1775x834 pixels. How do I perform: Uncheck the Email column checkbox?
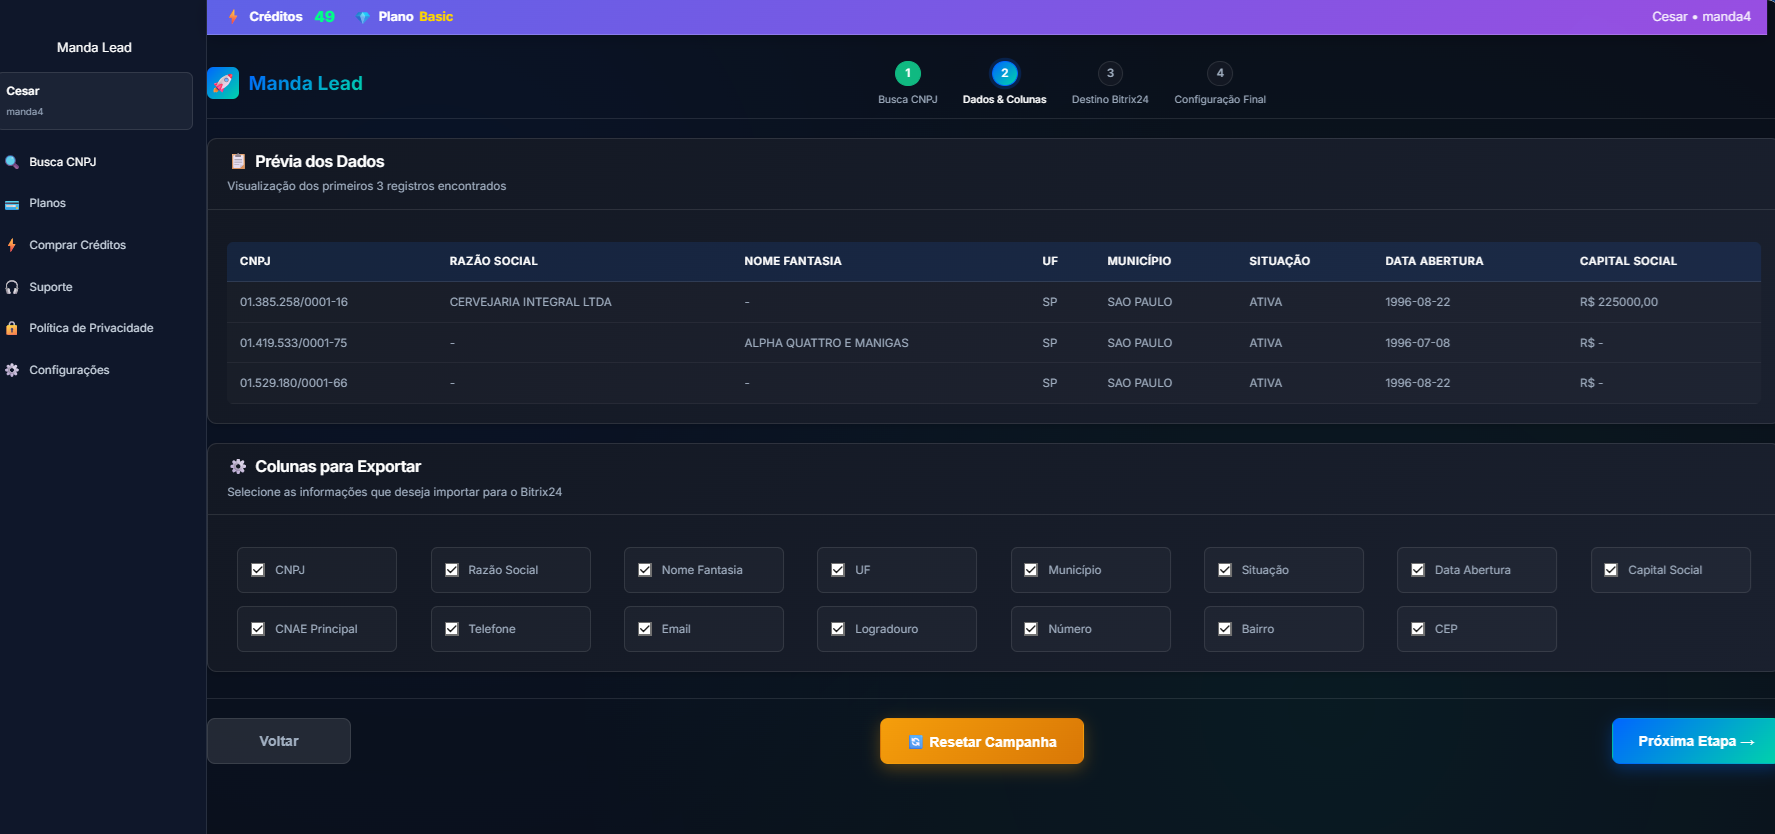point(645,629)
